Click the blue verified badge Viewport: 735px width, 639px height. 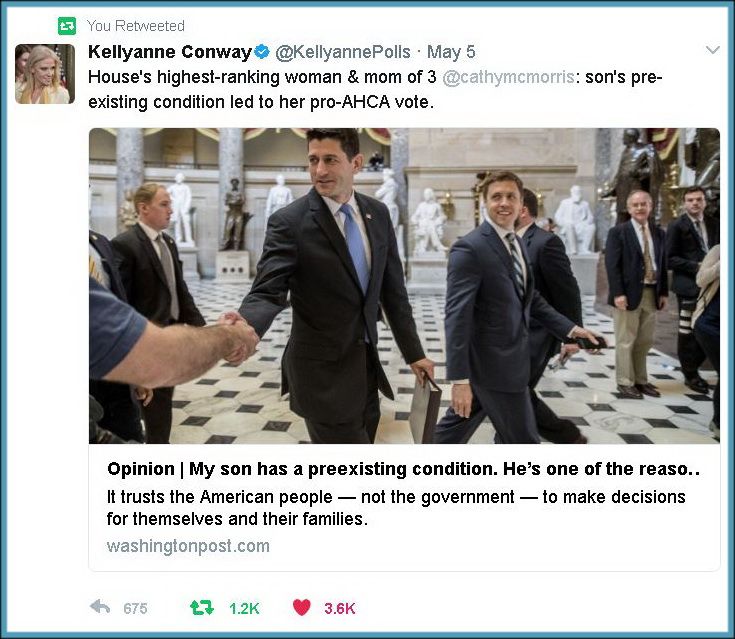tap(262, 52)
